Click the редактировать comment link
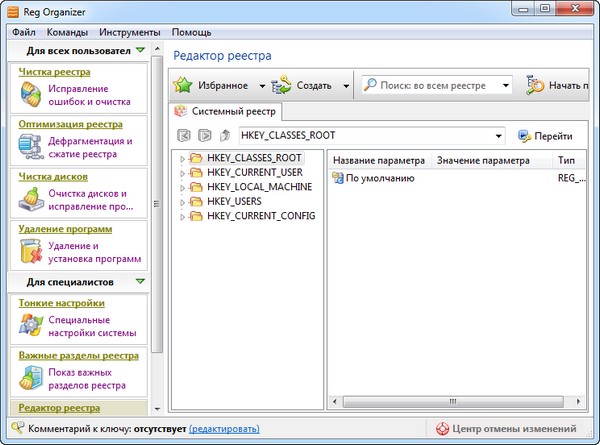Viewport: 600px width, 445px height. pos(224,429)
